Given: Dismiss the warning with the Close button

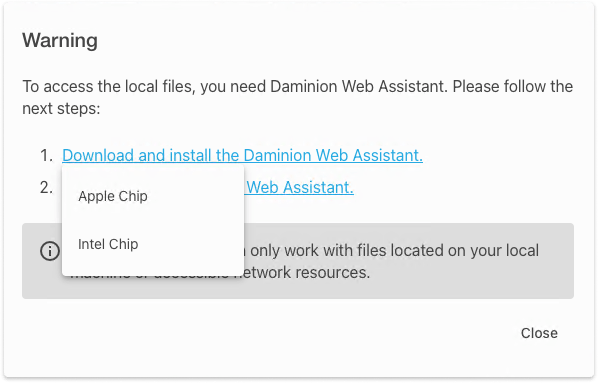Looking at the screenshot, I should 539,333.
